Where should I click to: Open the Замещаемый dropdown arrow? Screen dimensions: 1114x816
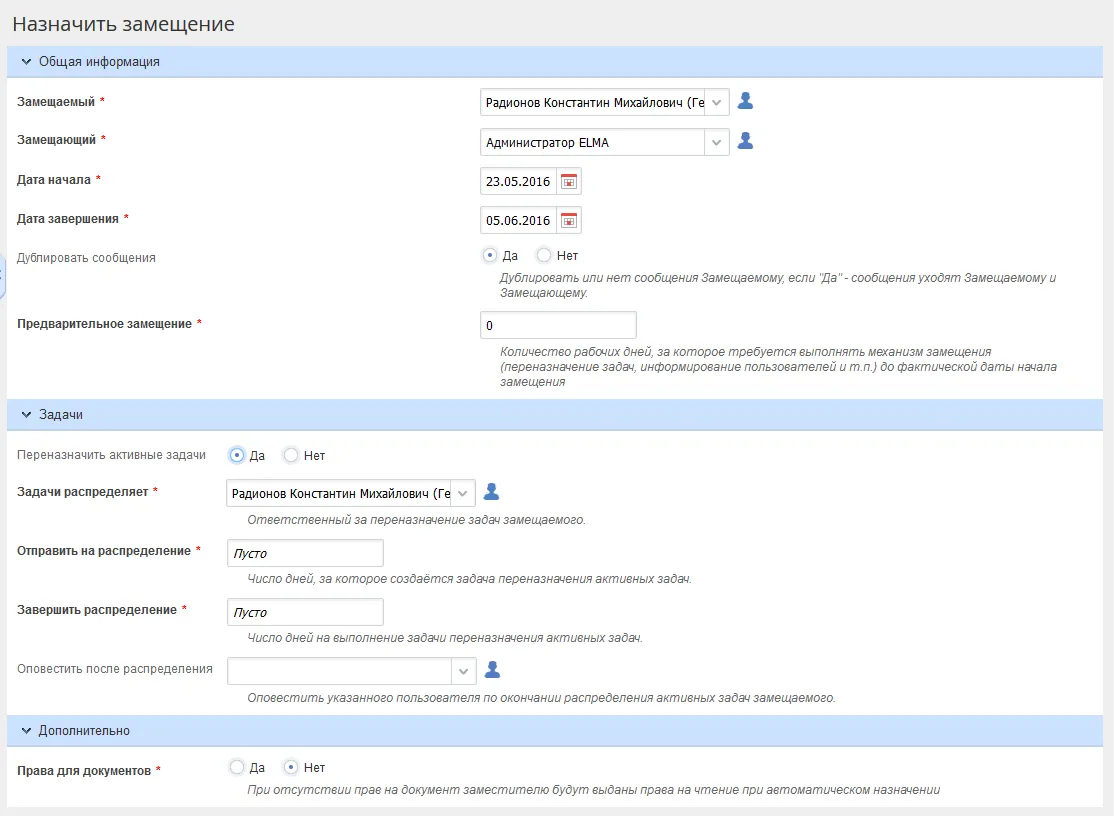click(717, 102)
